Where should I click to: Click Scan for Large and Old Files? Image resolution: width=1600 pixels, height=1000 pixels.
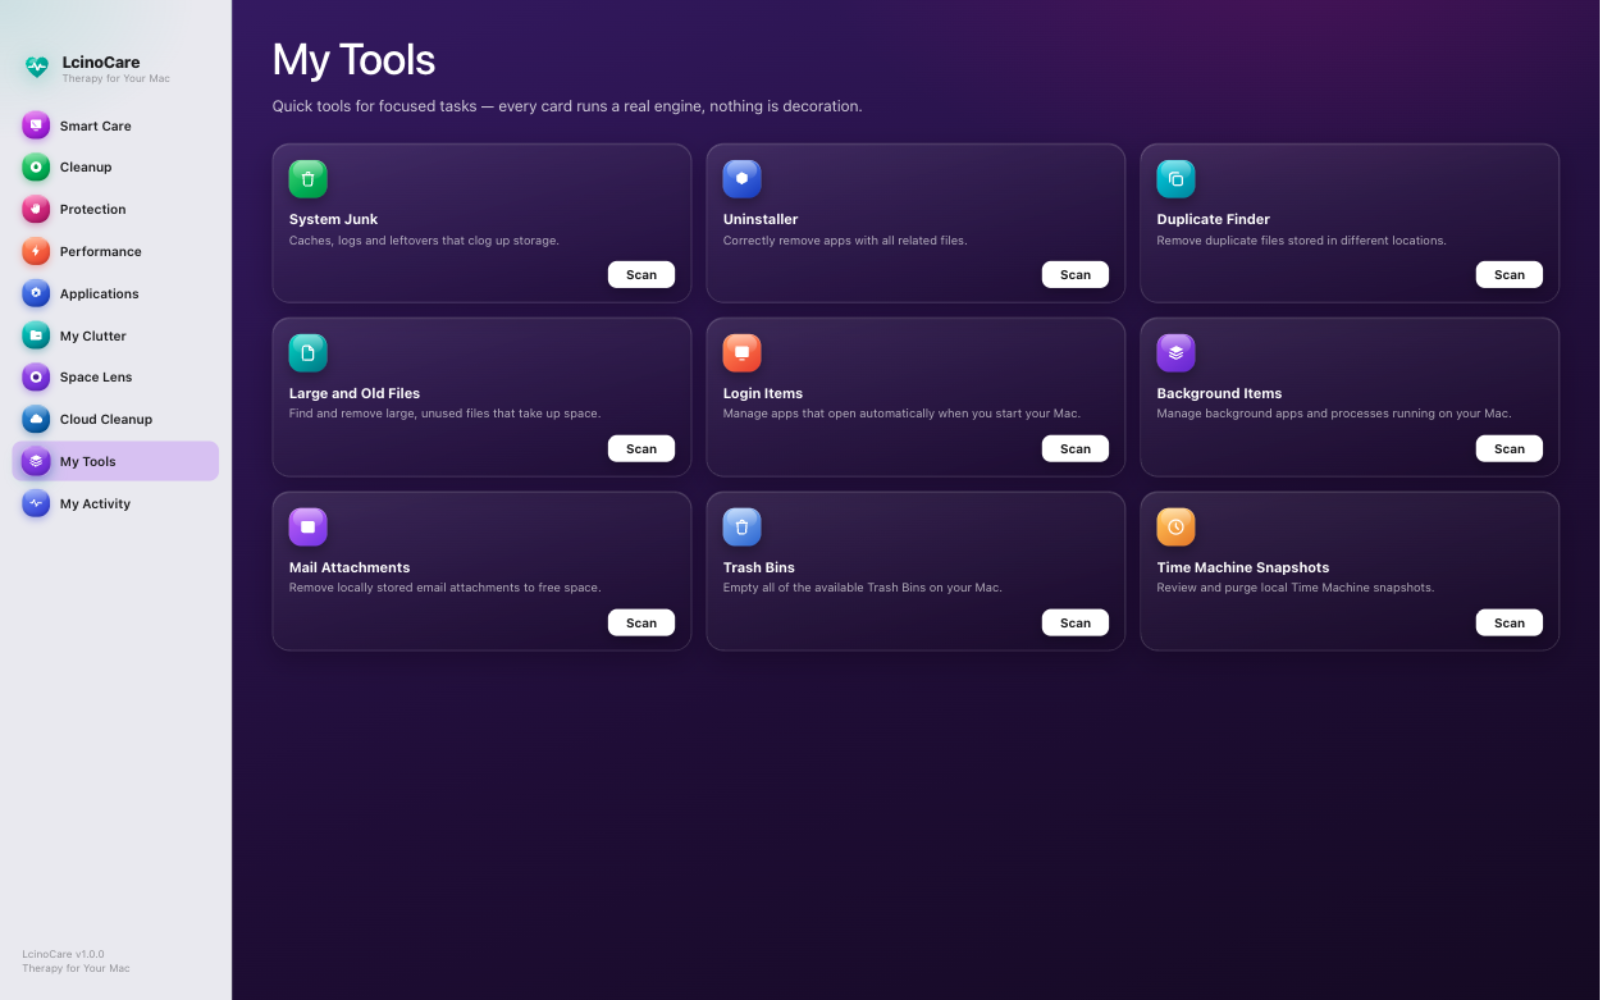(641, 449)
